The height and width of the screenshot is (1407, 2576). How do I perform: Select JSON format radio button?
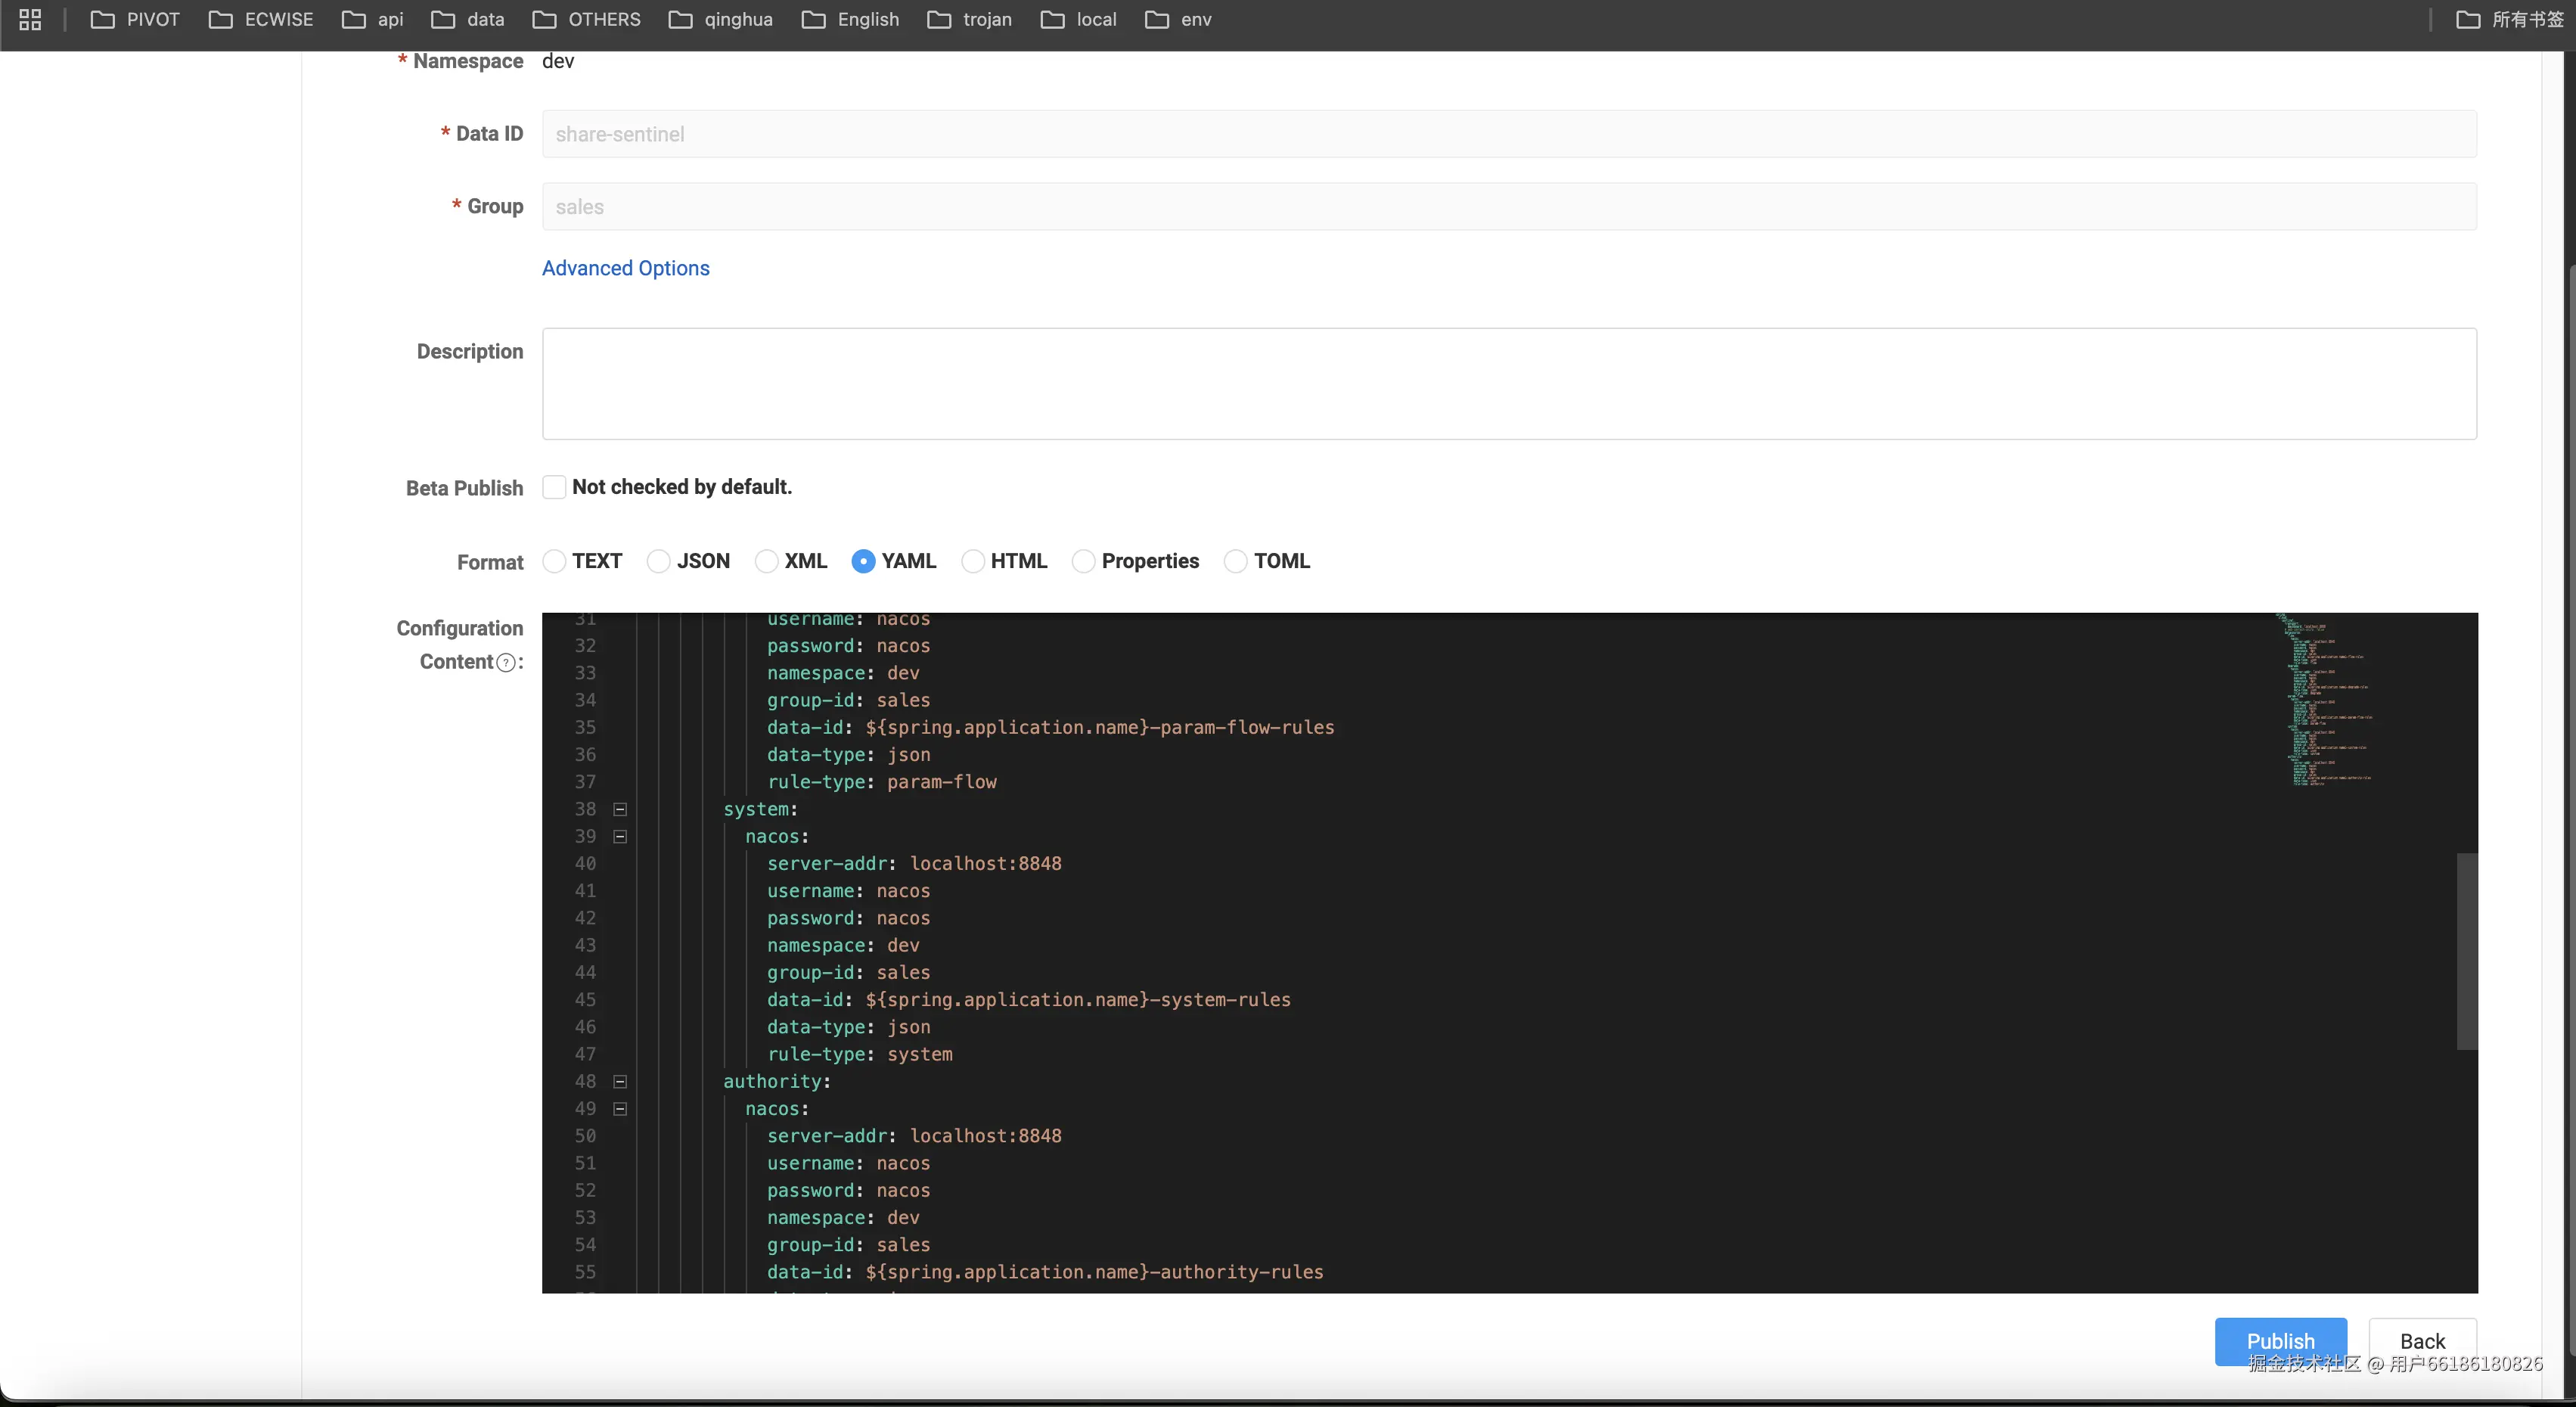tap(658, 562)
